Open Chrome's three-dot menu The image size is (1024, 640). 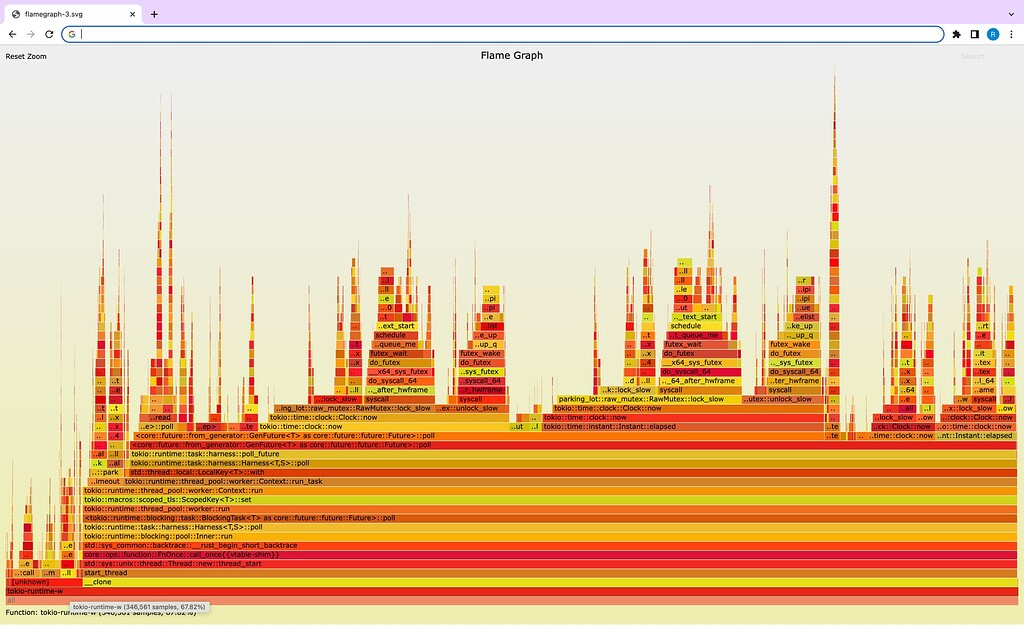1012,33
